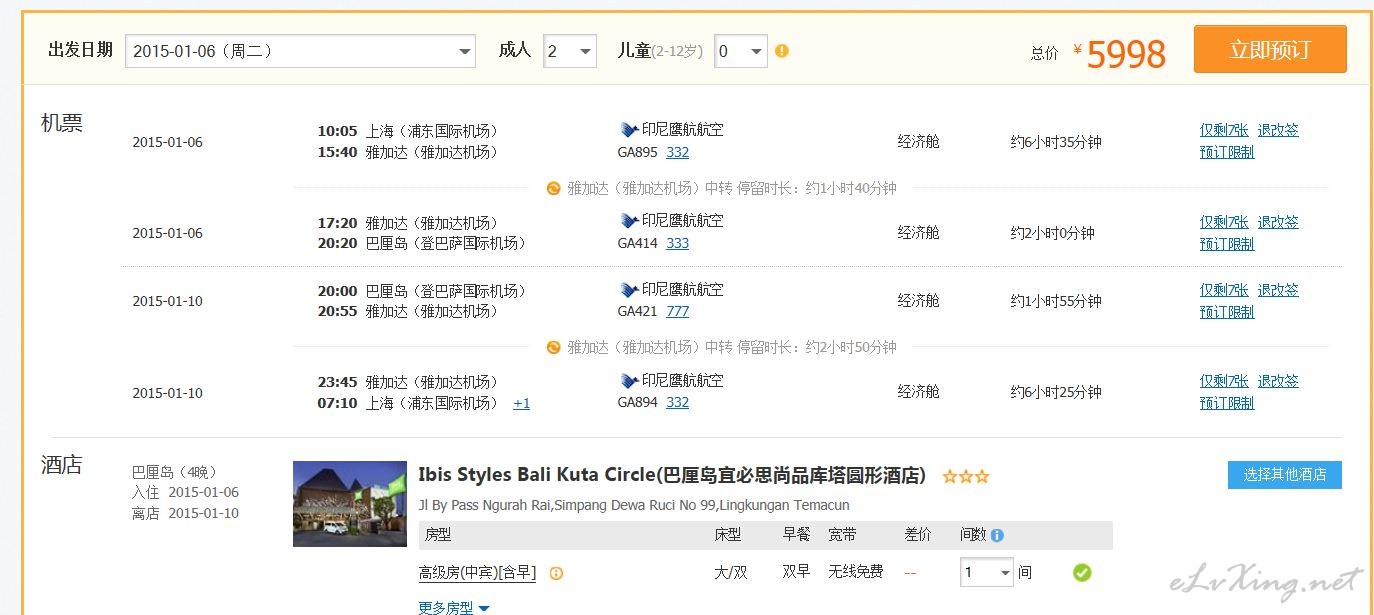Screen dimensions: 1374x615
Task: Click the 无线免费 broadband cell
Action: [856, 572]
